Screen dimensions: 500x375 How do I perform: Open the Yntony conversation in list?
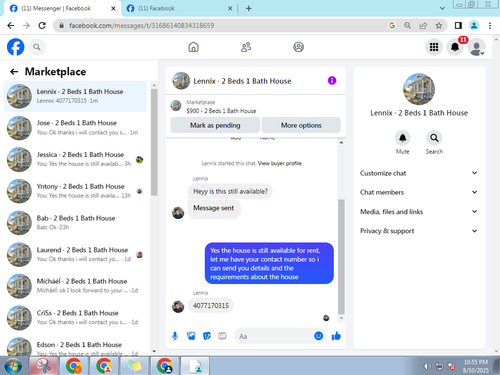(75, 191)
